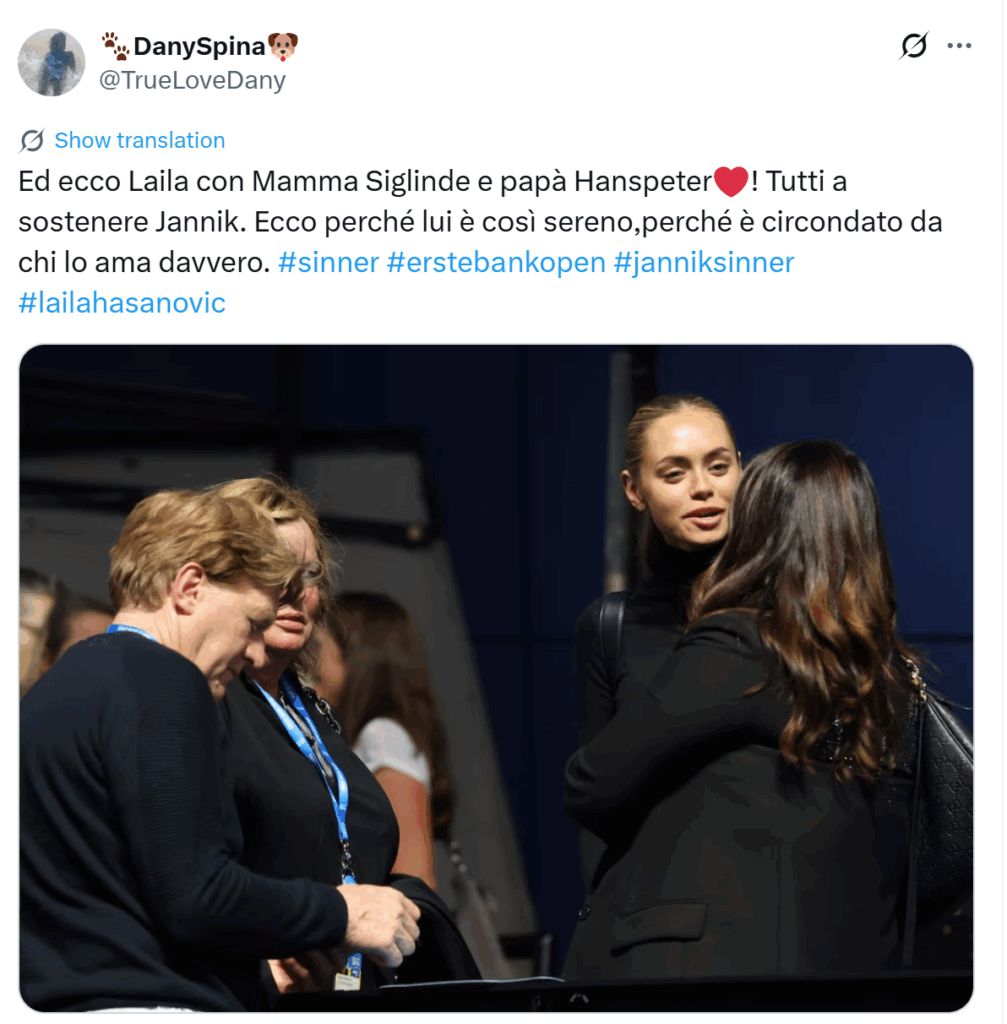The height and width of the screenshot is (1024, 1007).
Task: Open DanySpina's profile avatar
Action: click(51, 62)
